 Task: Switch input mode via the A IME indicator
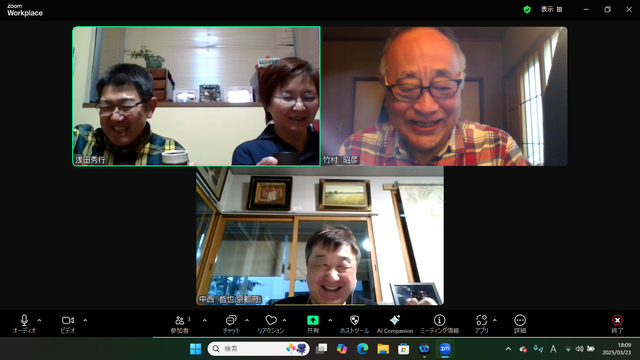(553, 349)
